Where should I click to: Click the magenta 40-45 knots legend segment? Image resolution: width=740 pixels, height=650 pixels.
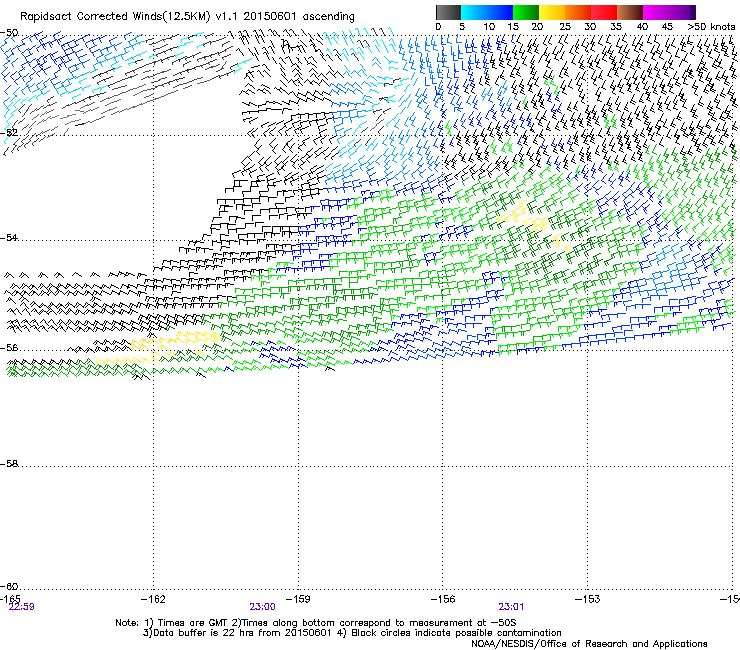[x=656, y=12]
